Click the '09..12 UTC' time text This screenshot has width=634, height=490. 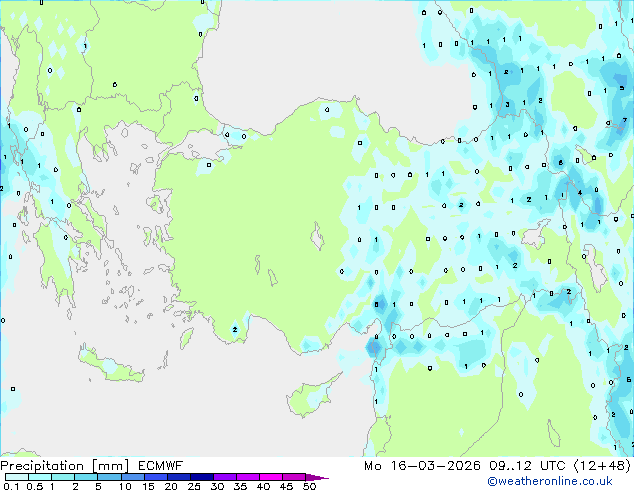coord(527,466)
